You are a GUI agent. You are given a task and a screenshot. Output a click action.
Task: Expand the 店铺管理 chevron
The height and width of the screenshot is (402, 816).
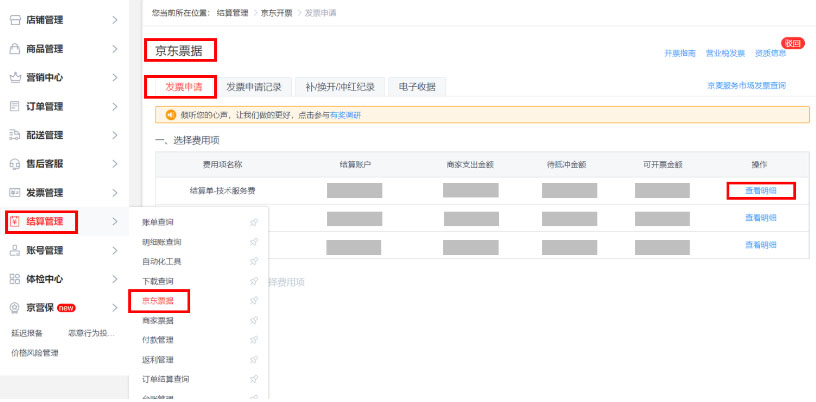tap(115, 20)
